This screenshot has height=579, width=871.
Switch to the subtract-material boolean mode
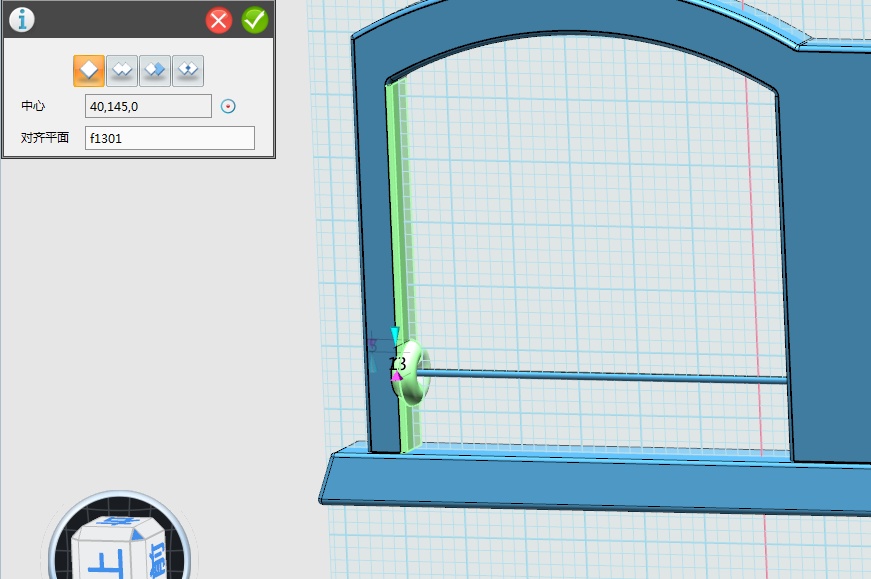pos(155,70)
